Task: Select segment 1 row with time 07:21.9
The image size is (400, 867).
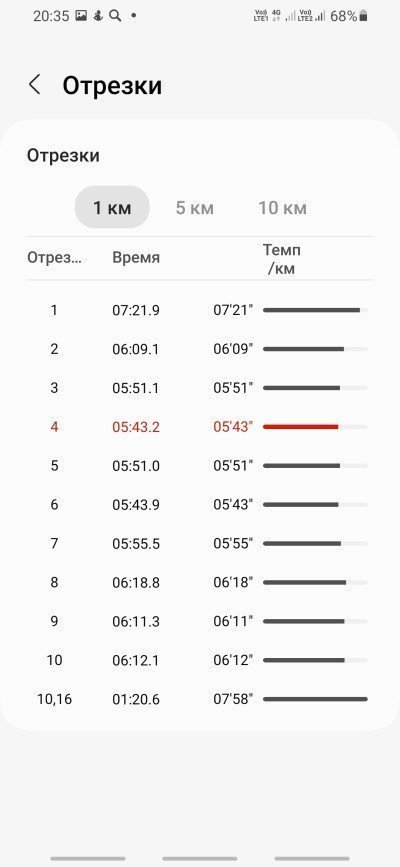Action: pos(200,310)
